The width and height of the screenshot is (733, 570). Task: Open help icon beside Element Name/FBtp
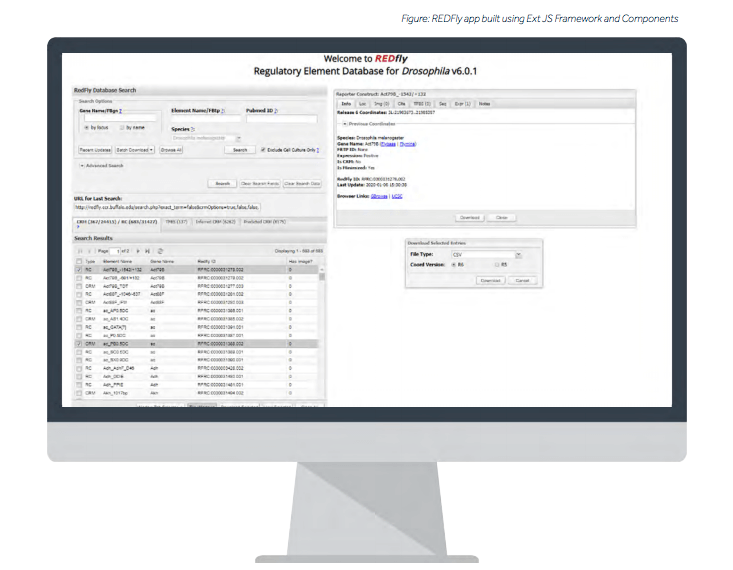point(223,111)
